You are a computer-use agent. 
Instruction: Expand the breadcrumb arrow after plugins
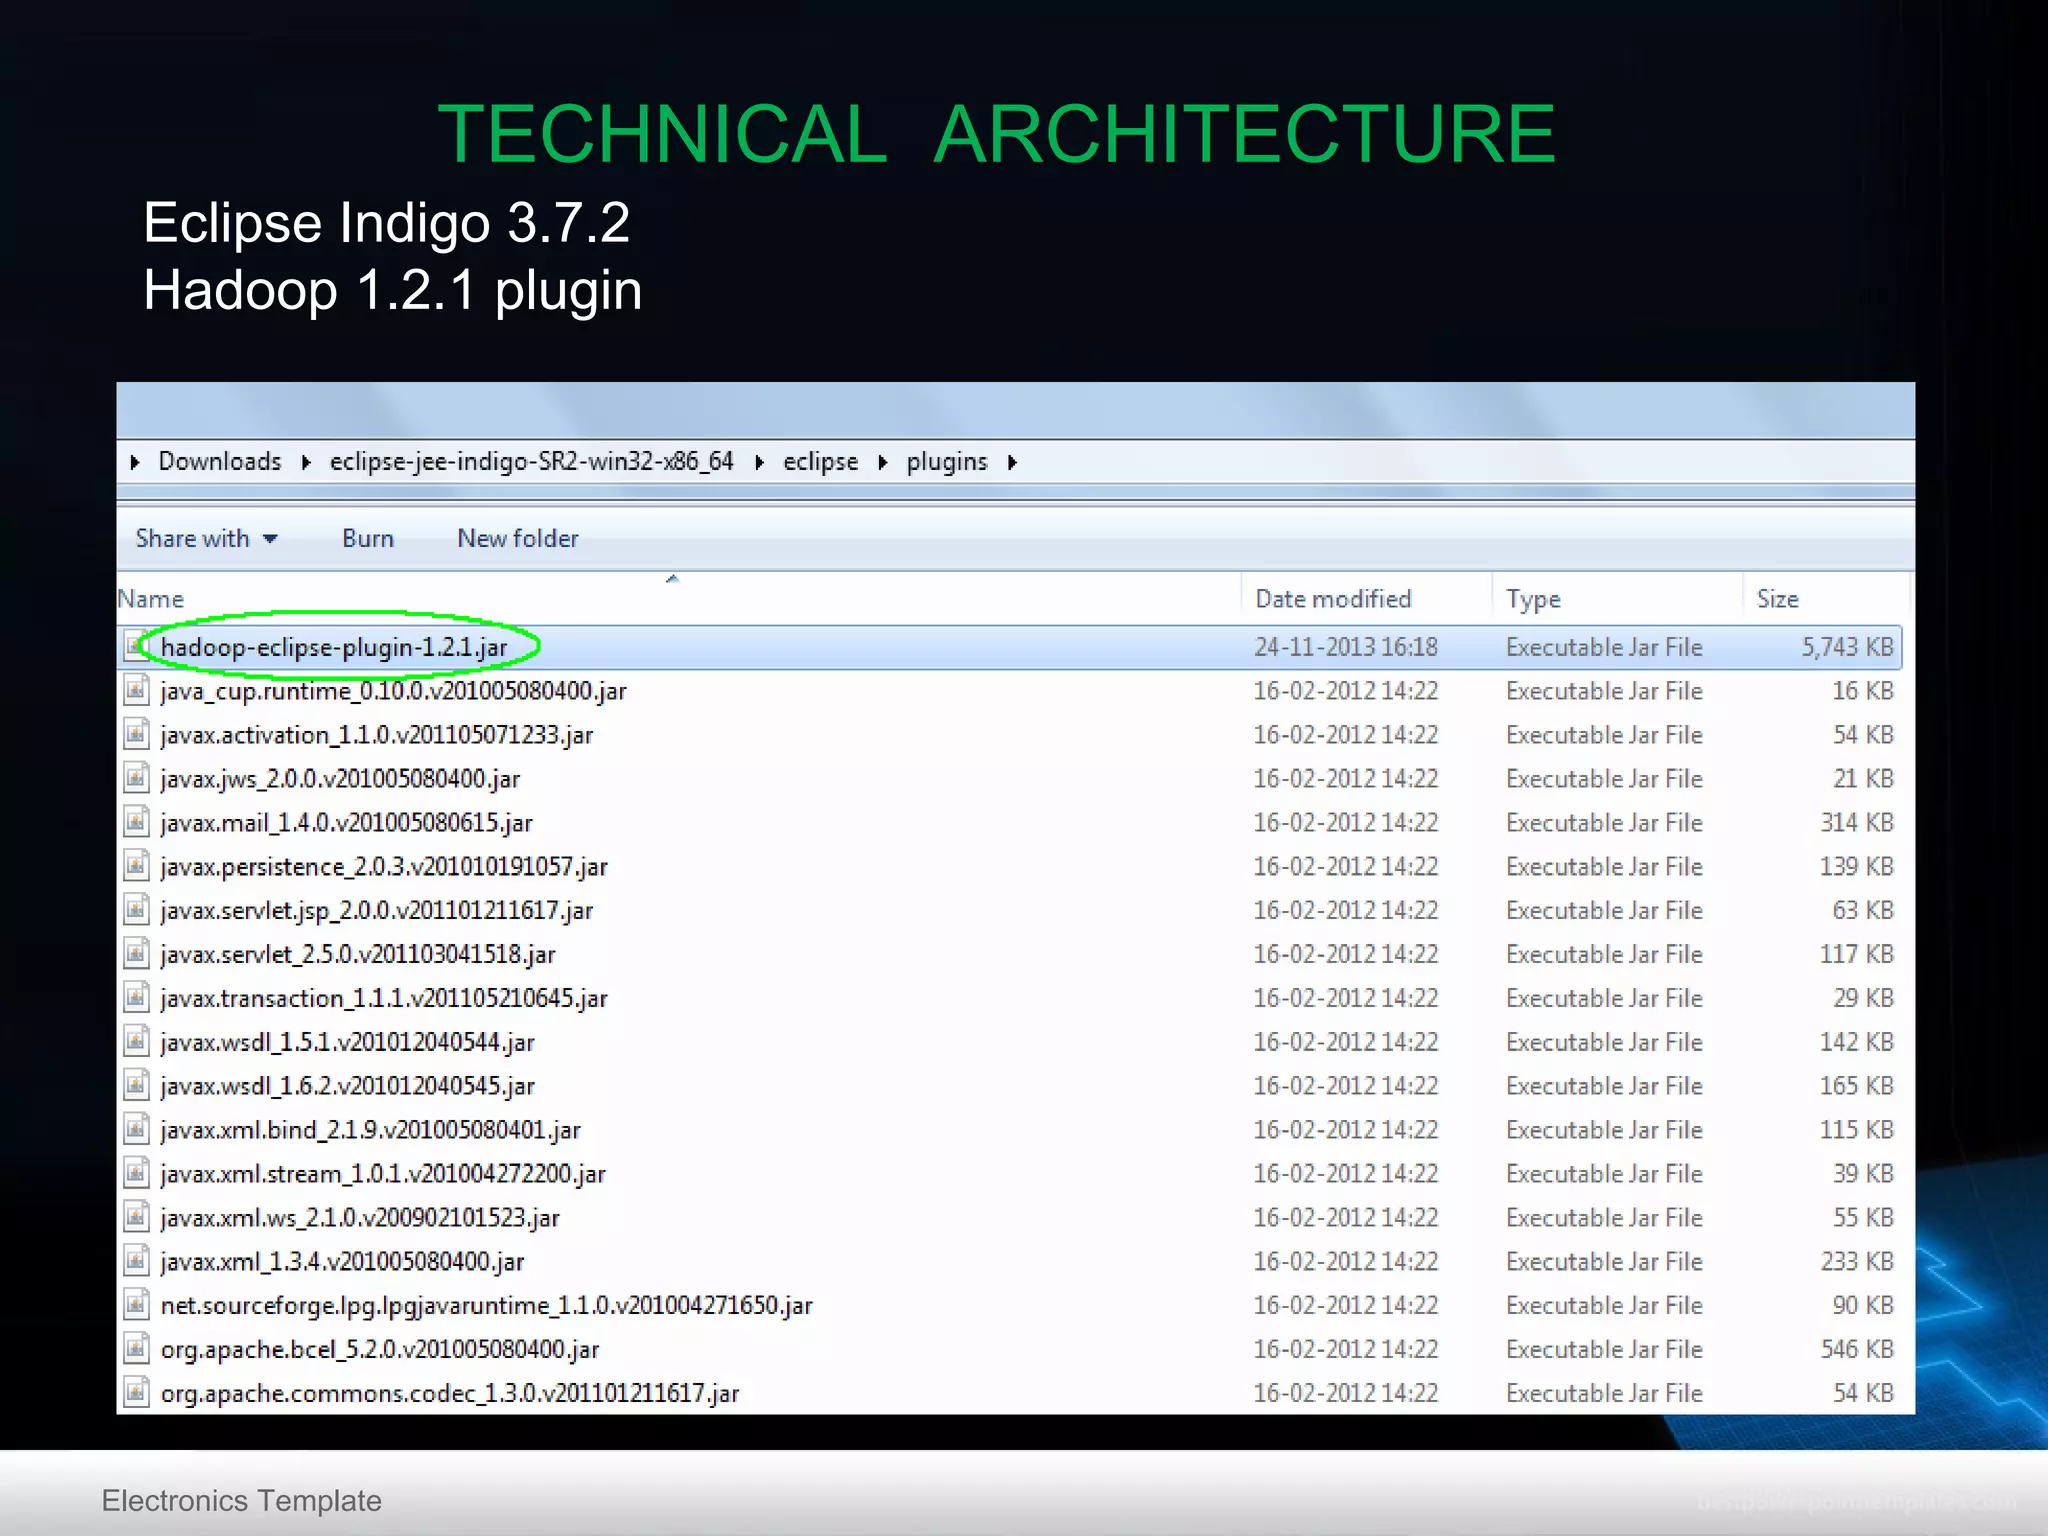pos(1012,462)
